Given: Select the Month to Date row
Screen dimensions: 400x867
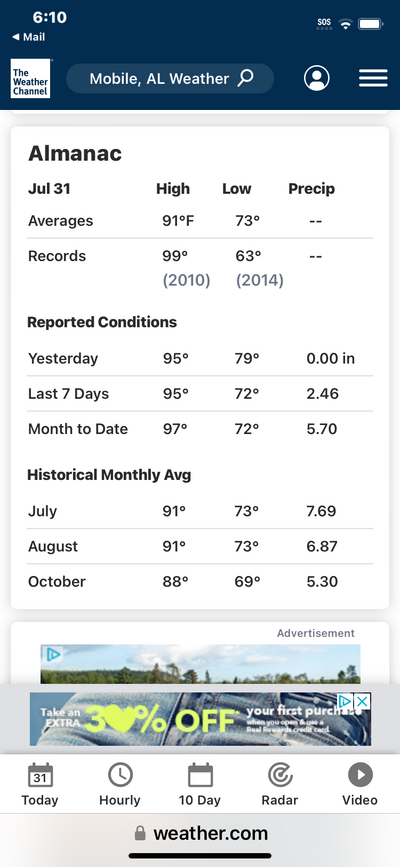Looking at the screenshot, I should tap(200, 429).
